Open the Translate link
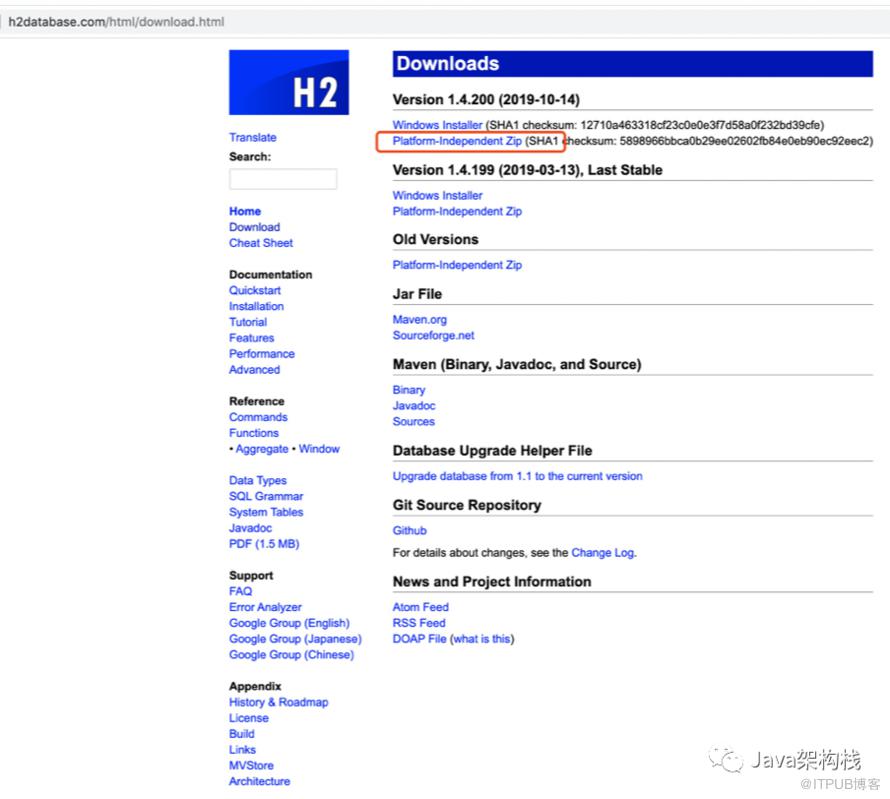The height and width of the screenshot is (799, 890). [x=253, y=137]
